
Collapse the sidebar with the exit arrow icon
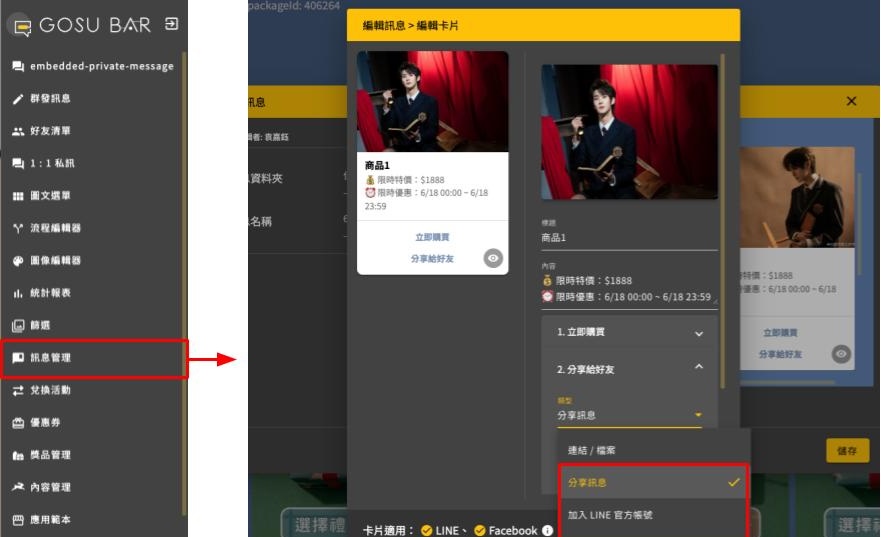coord(171,24)
